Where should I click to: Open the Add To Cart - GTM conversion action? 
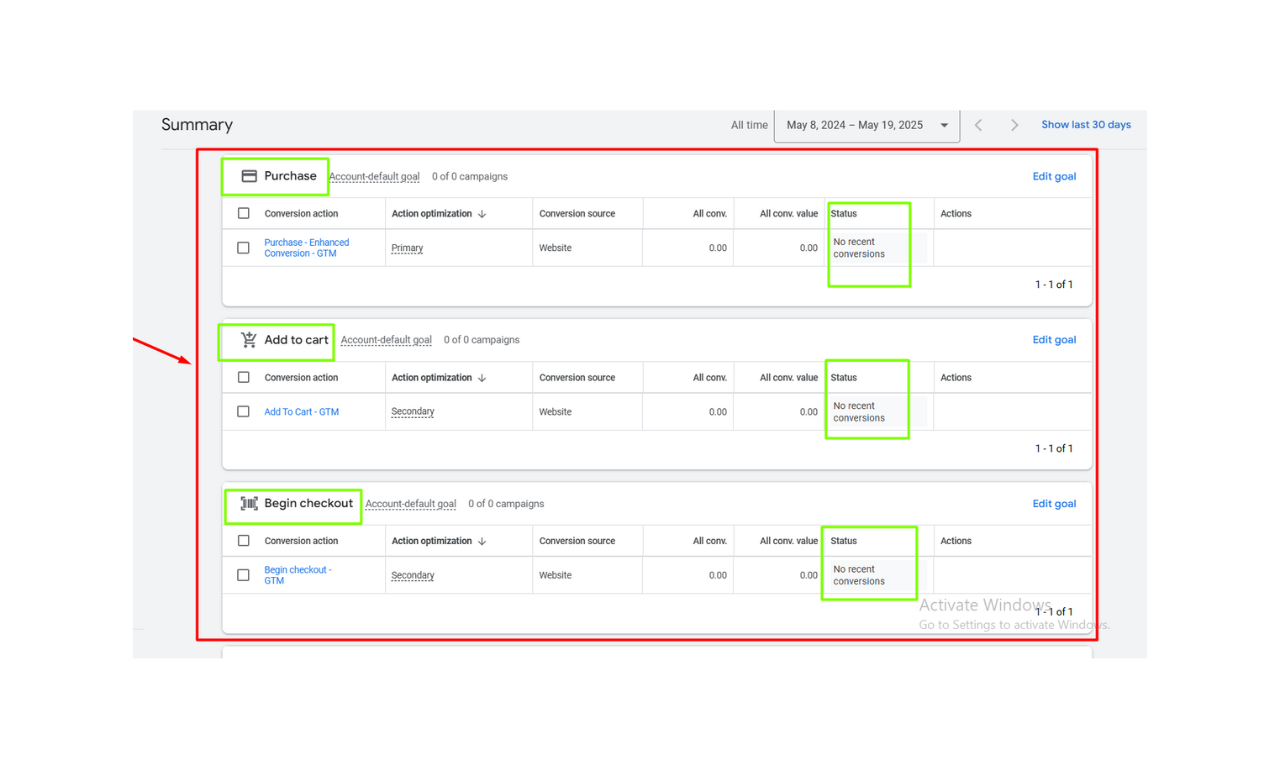tap(301, 411)
